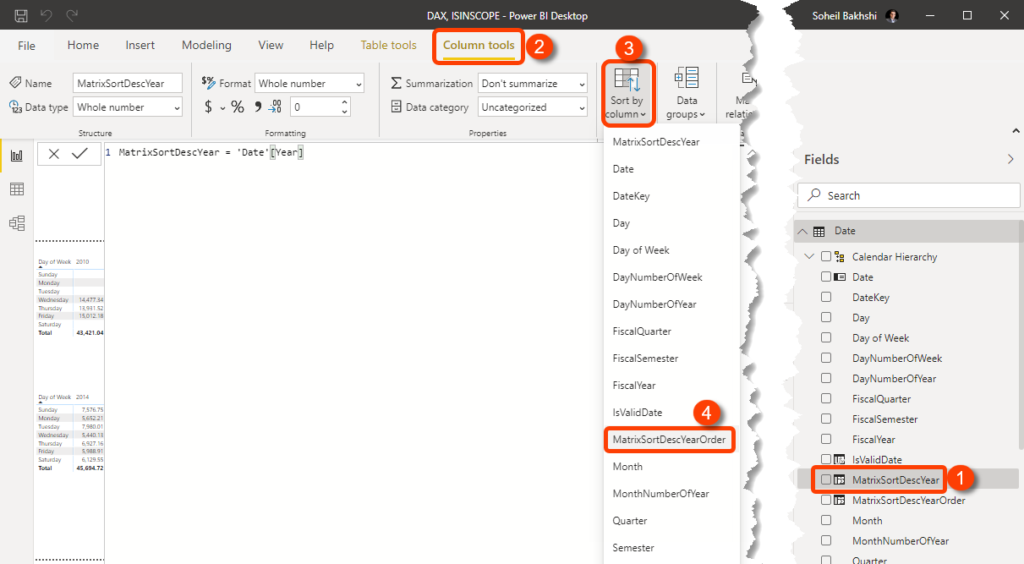Tick the Day field checkbox
The width and height of the screenshot is (1024, 564).
[x=826, y=317]
